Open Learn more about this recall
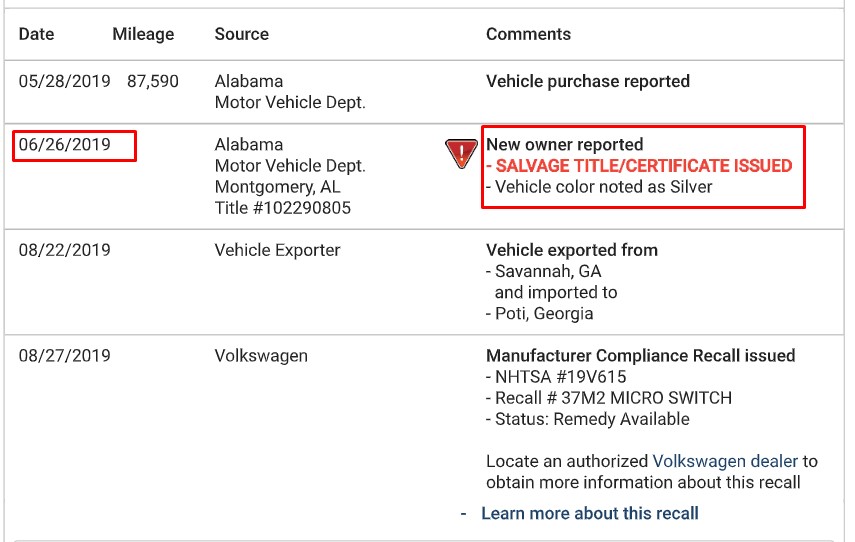Viewport: 855px width, 542px height. (589, 514)
